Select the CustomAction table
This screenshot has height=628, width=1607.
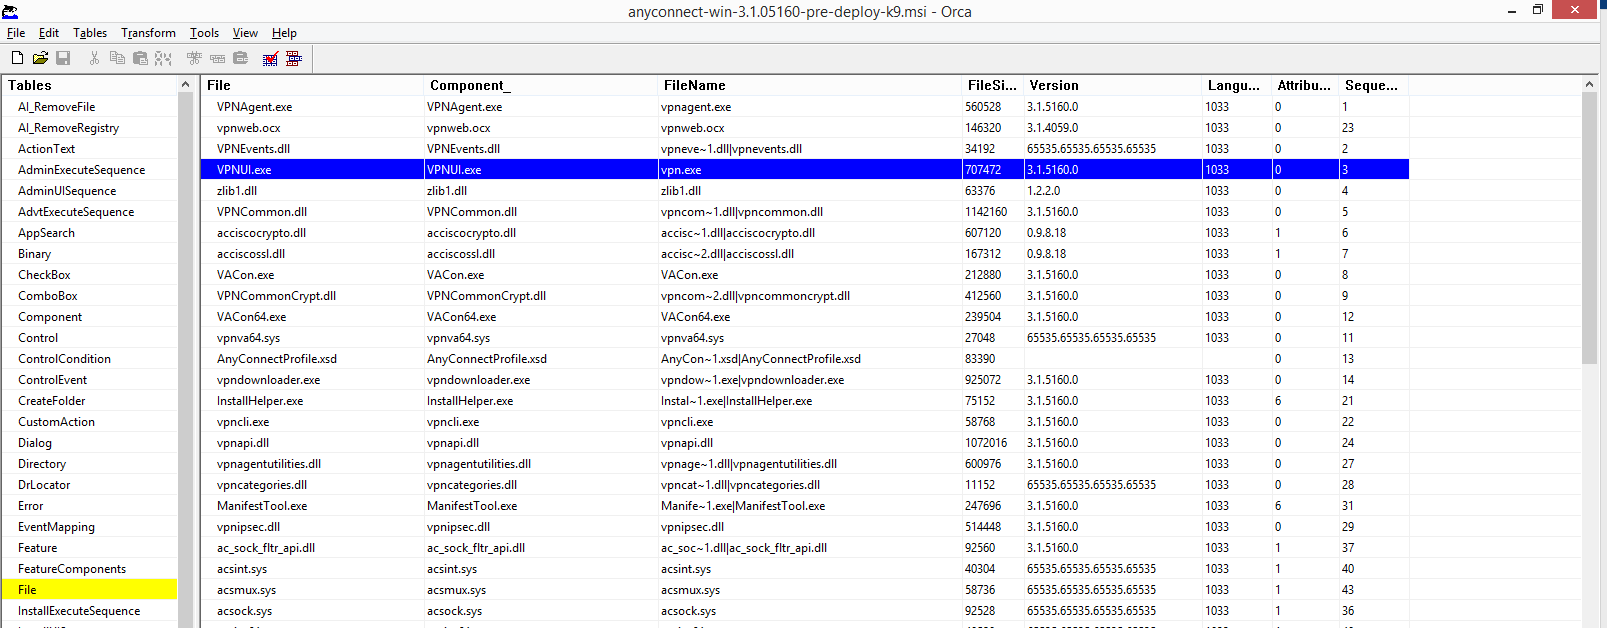(56, 422)
